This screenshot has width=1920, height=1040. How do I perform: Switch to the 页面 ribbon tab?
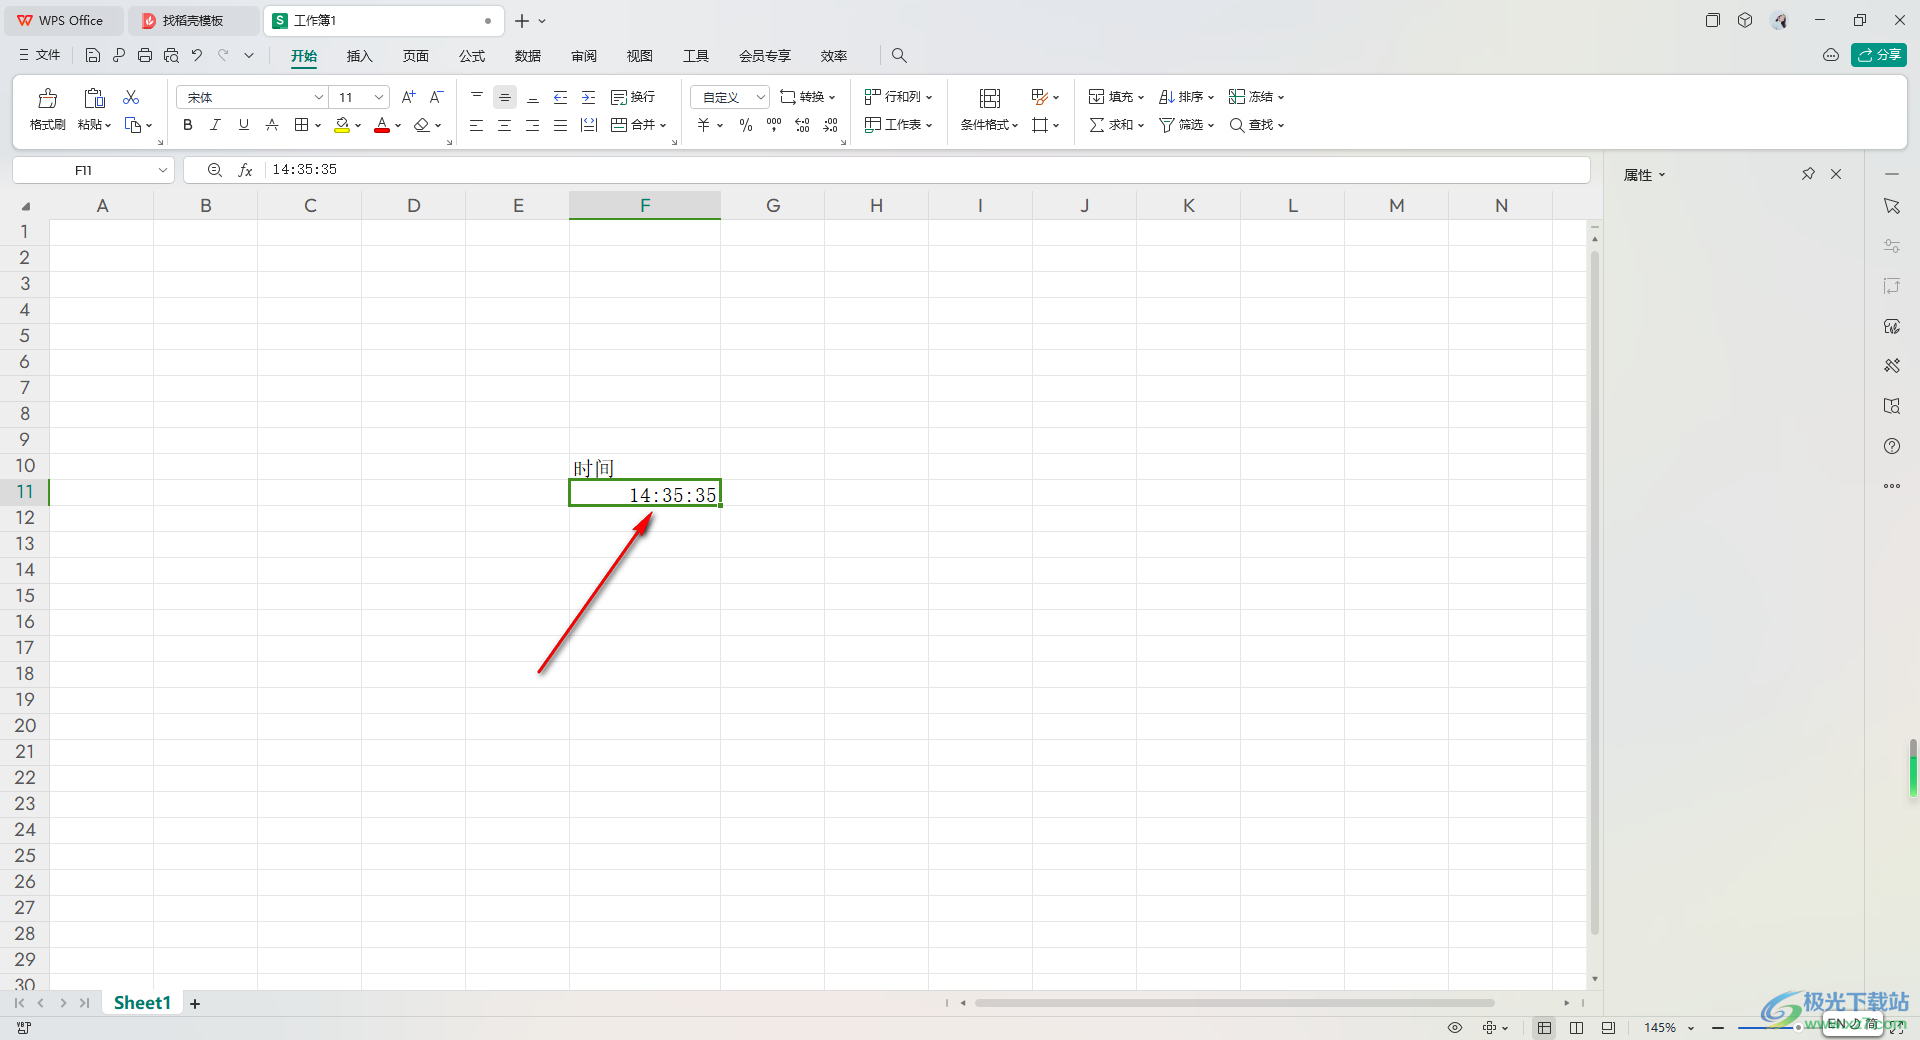tap(415, 56)
